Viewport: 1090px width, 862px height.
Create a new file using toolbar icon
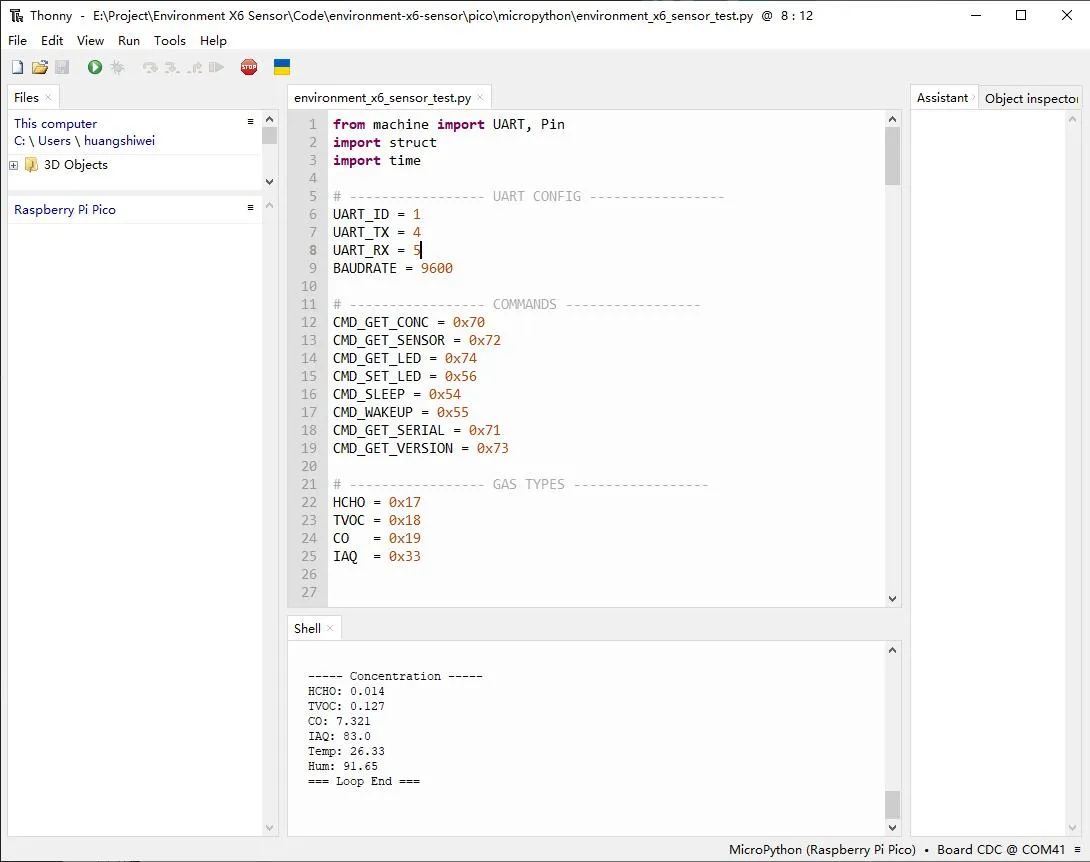16,66
